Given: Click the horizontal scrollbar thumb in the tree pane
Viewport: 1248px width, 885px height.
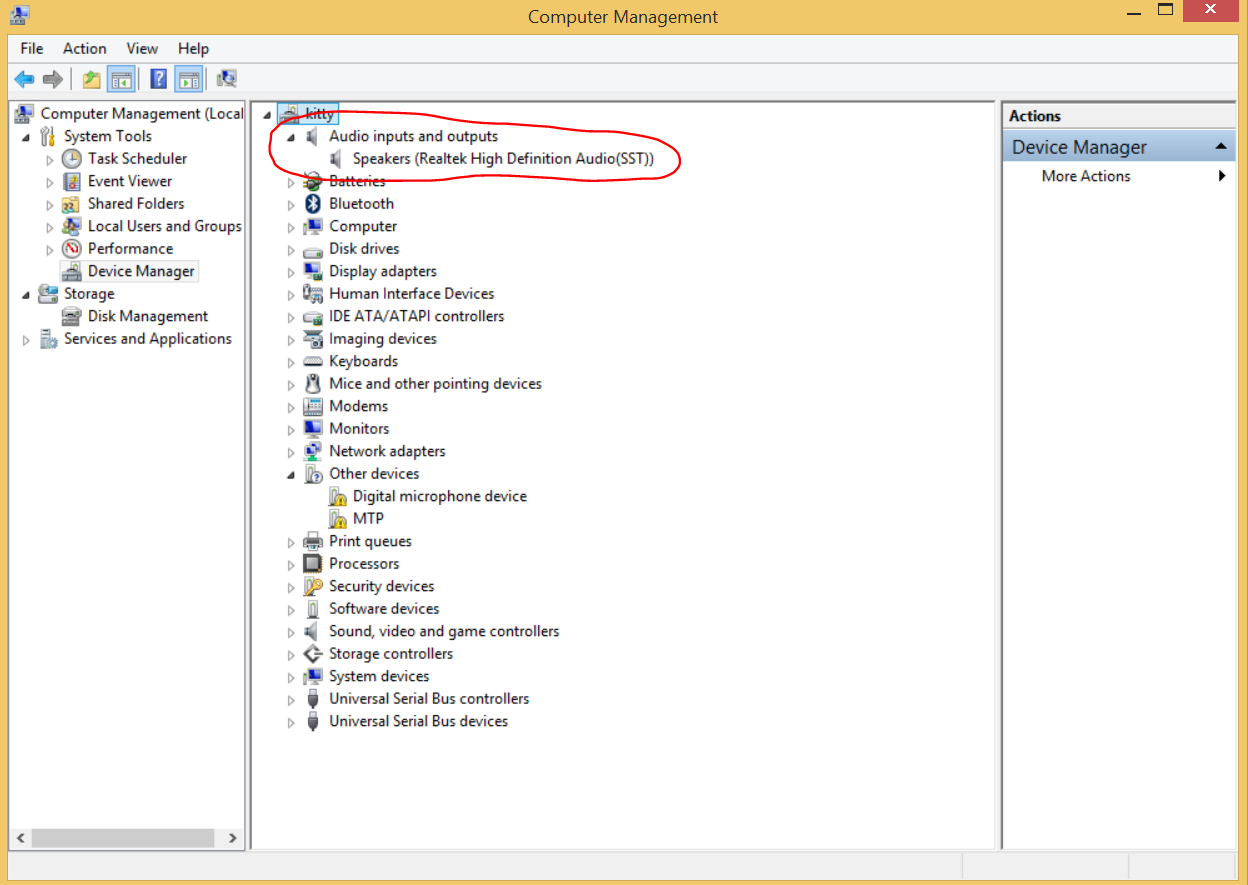Looking at the screenshot, I should click(124, 838).
